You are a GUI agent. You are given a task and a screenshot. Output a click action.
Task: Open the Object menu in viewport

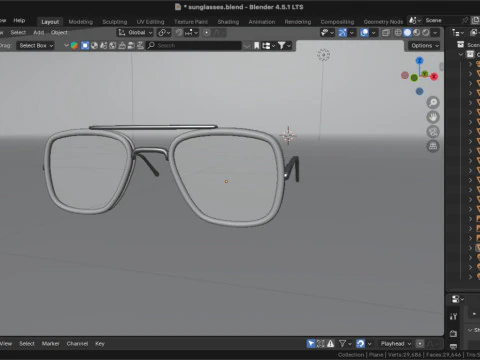tap(59, 32)
